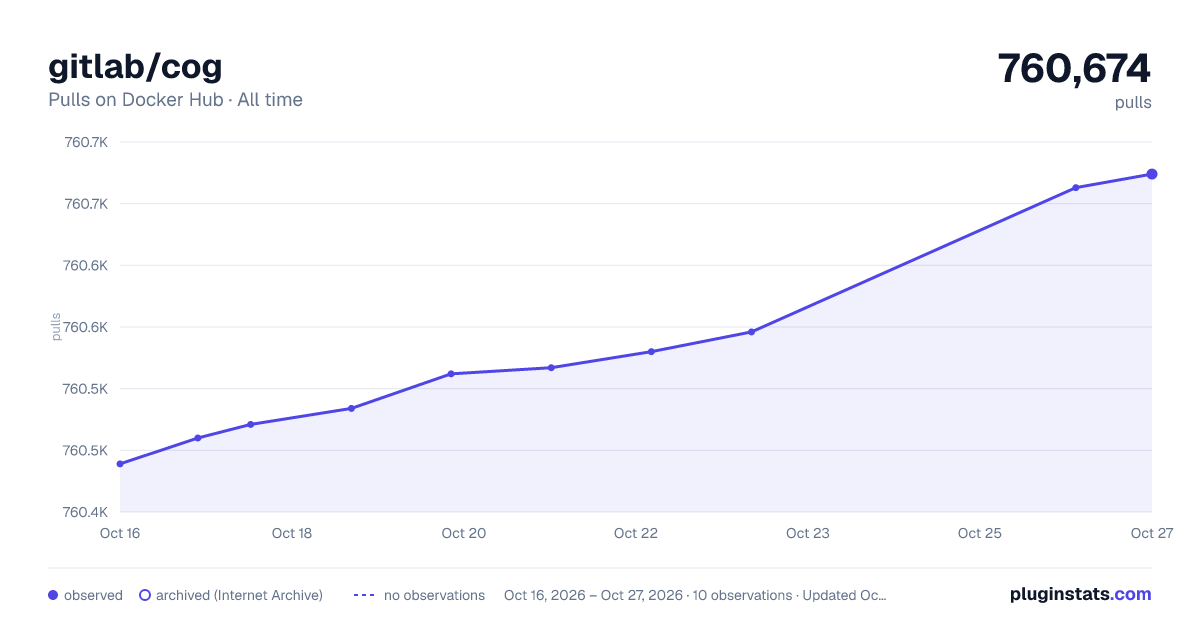Click the observed legend dot icon
Image resolution: width=1200 pixels, height=630 pixels.
pyautogui.click(x=53, y=595)
